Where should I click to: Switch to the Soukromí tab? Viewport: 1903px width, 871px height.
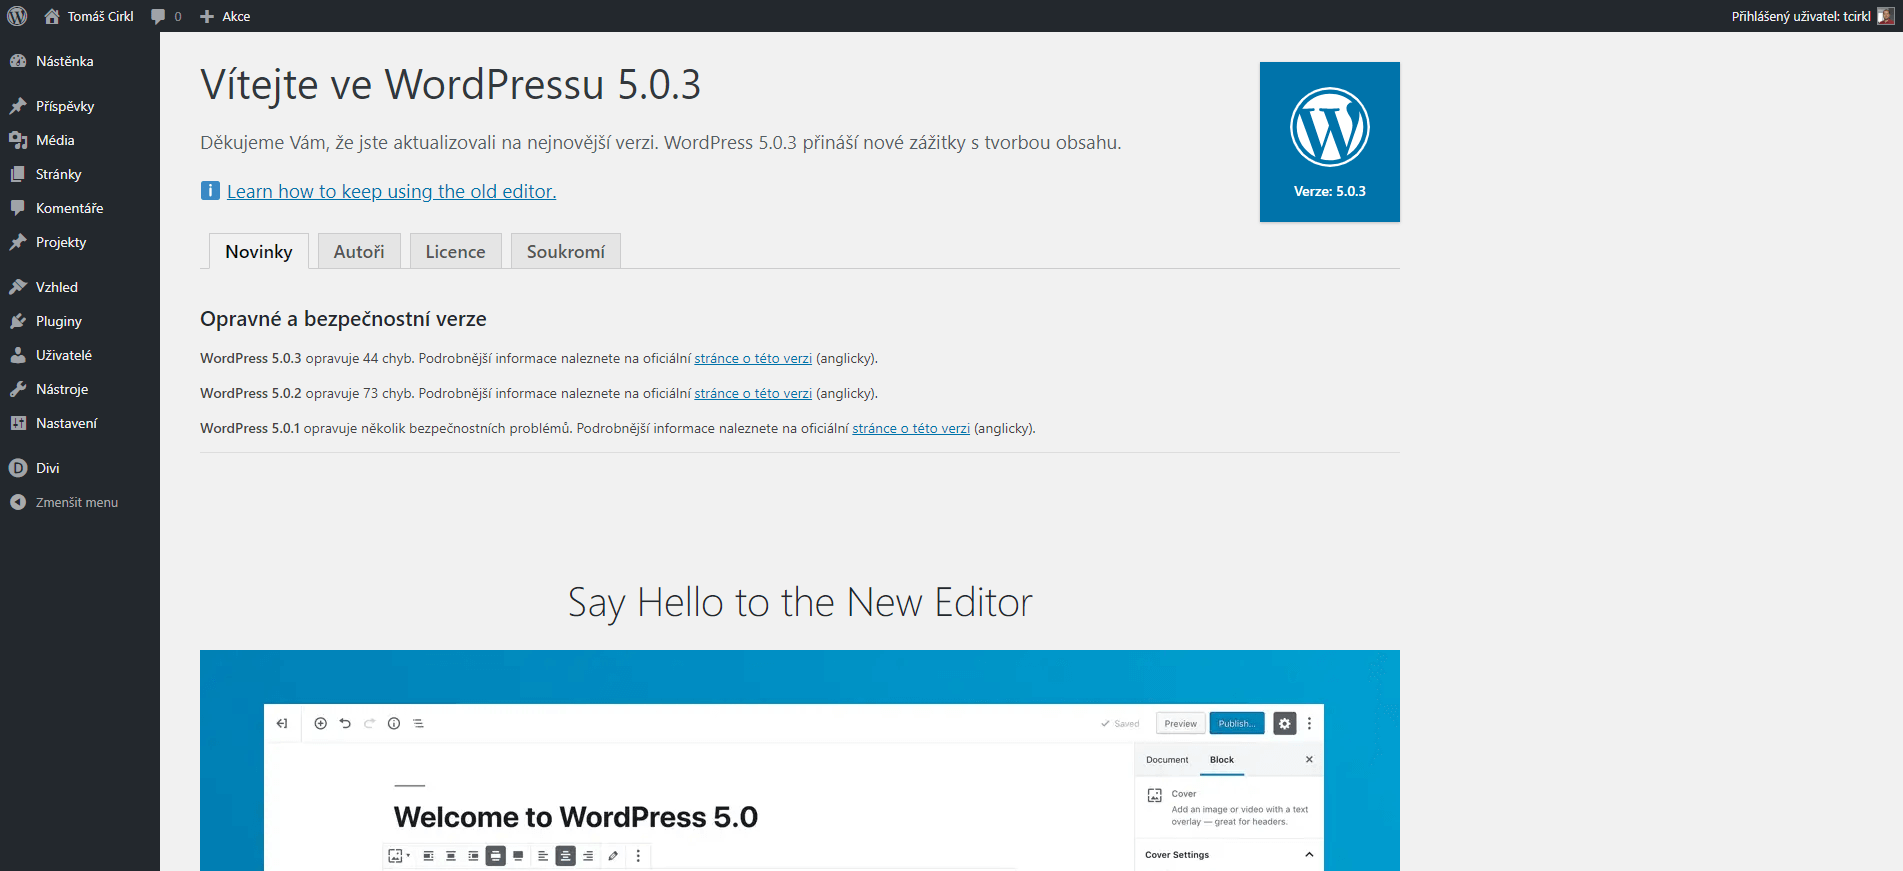point(566,251)
